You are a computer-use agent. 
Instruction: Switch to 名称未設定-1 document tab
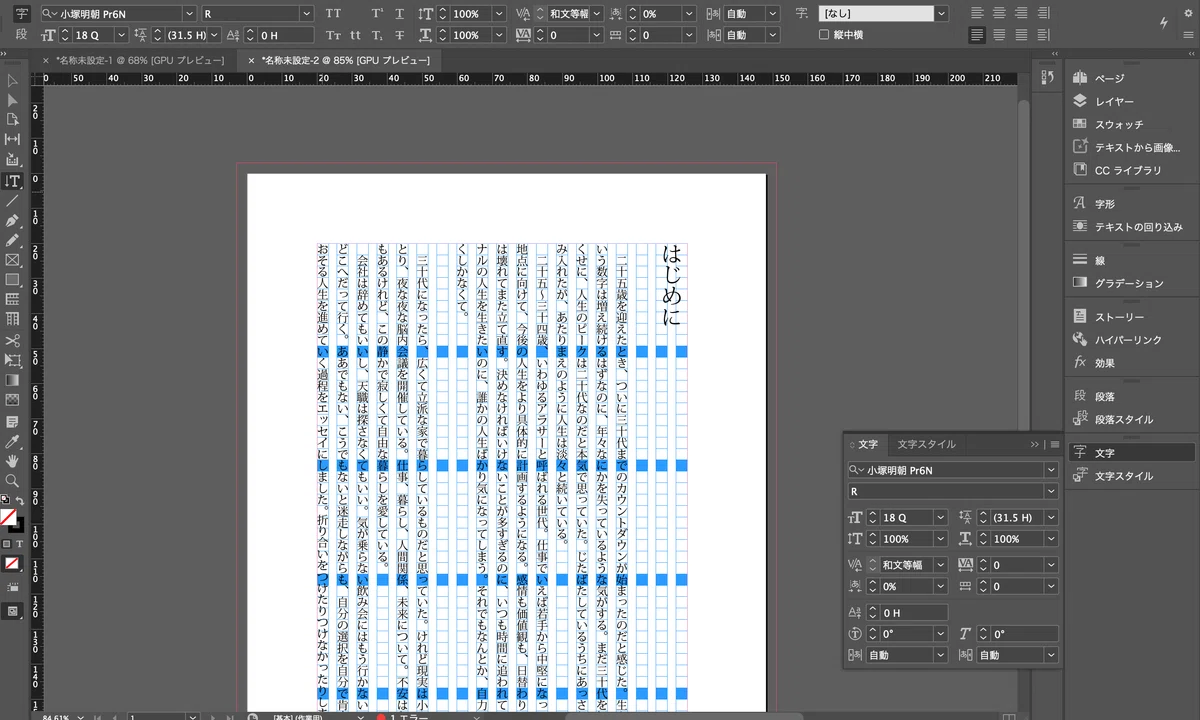(x=139, y=60)
